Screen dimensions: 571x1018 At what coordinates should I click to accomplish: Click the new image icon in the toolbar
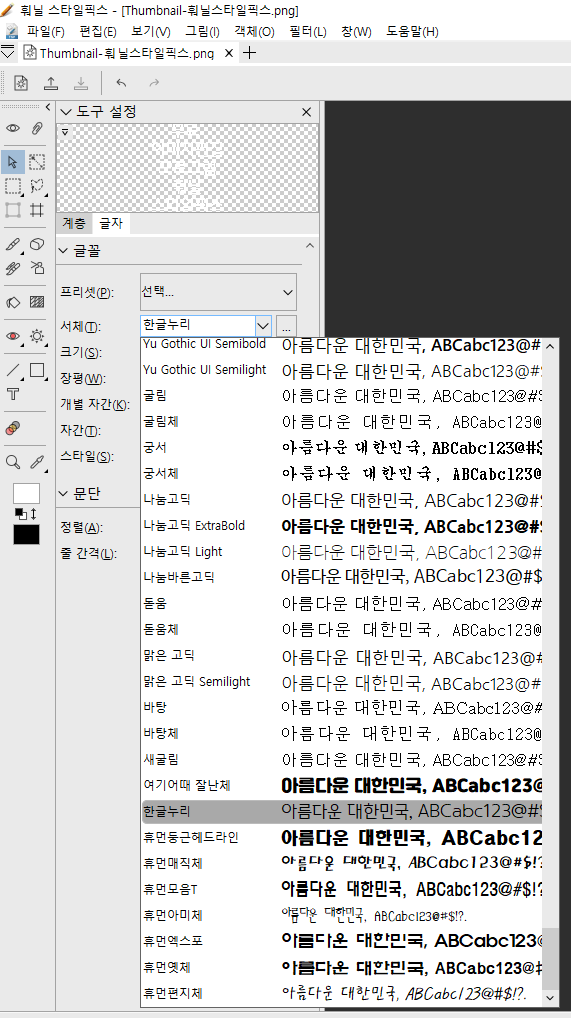(21, 83)
